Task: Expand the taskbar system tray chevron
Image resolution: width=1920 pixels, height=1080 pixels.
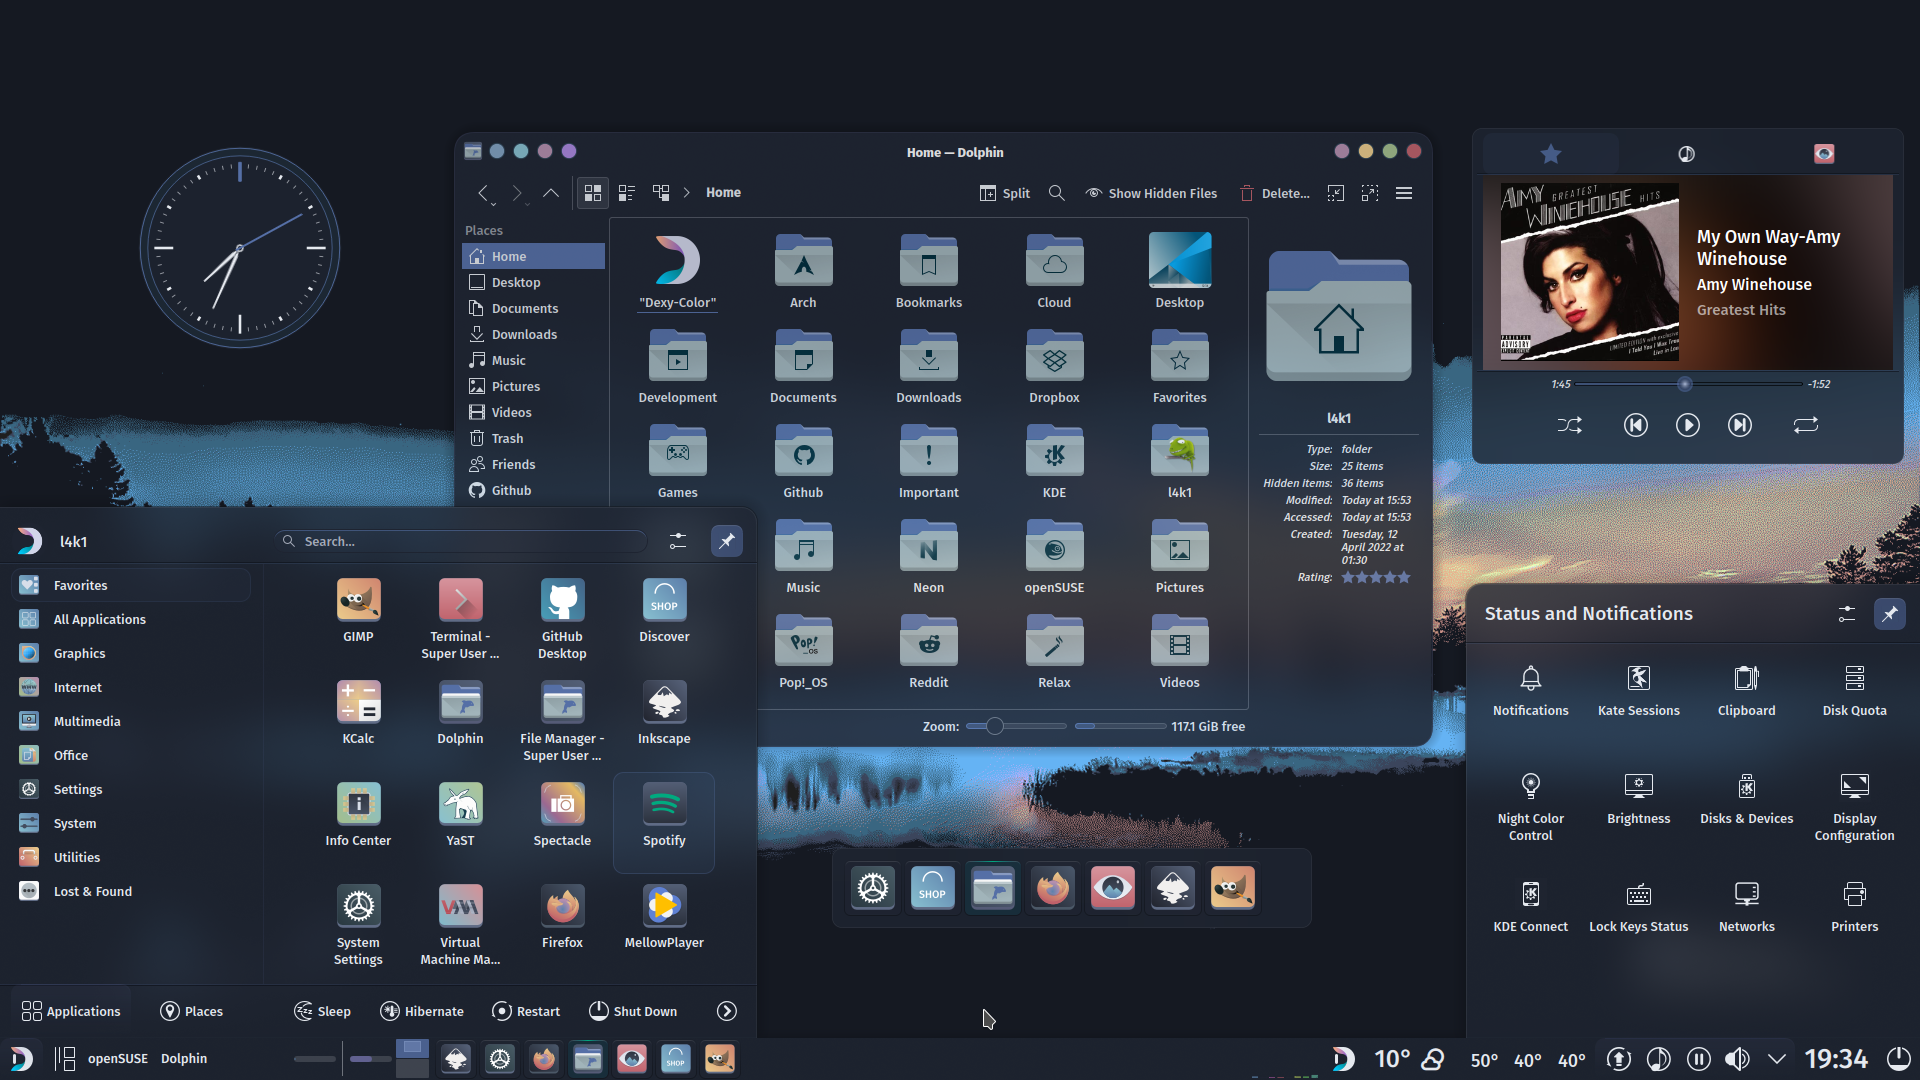Action: (1776, 1058)
